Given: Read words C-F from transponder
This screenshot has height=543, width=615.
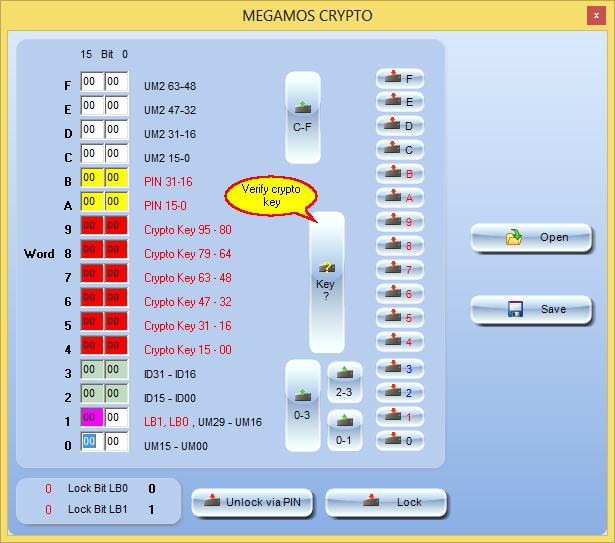Looking at the screenshot, I should click(303, 117).
